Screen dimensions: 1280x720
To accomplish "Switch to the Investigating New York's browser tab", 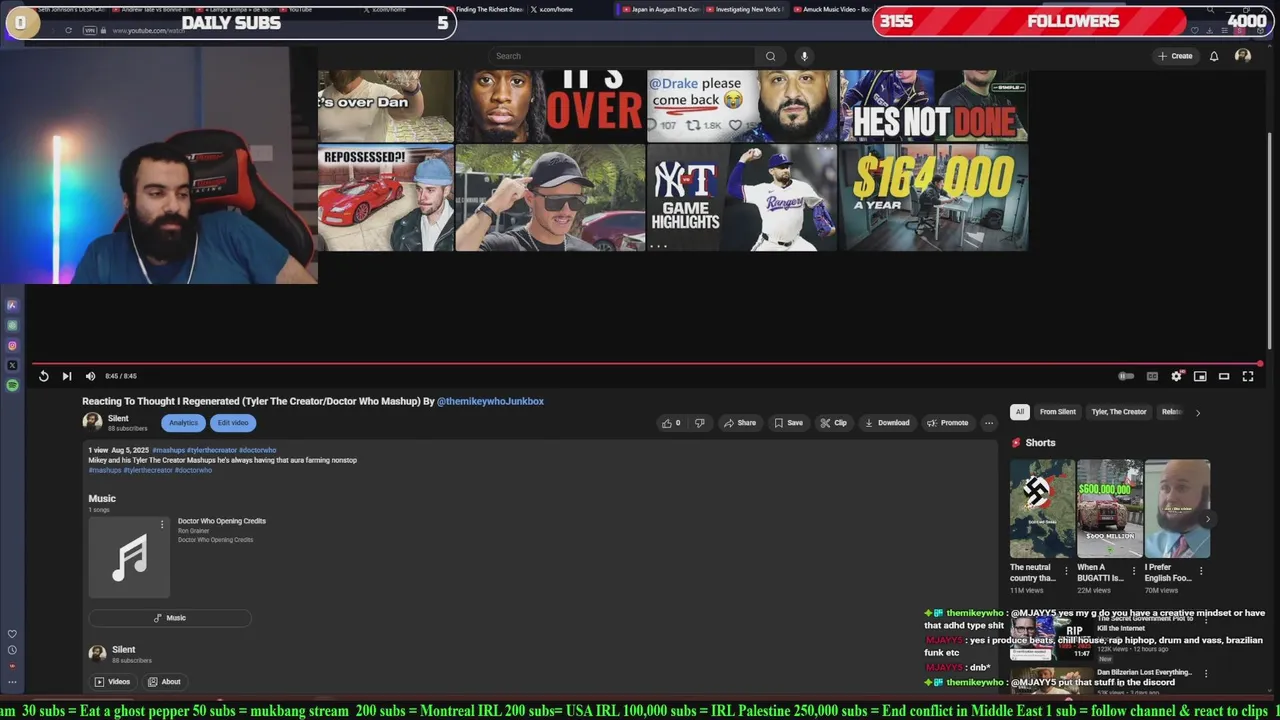I will coord(745,9).
